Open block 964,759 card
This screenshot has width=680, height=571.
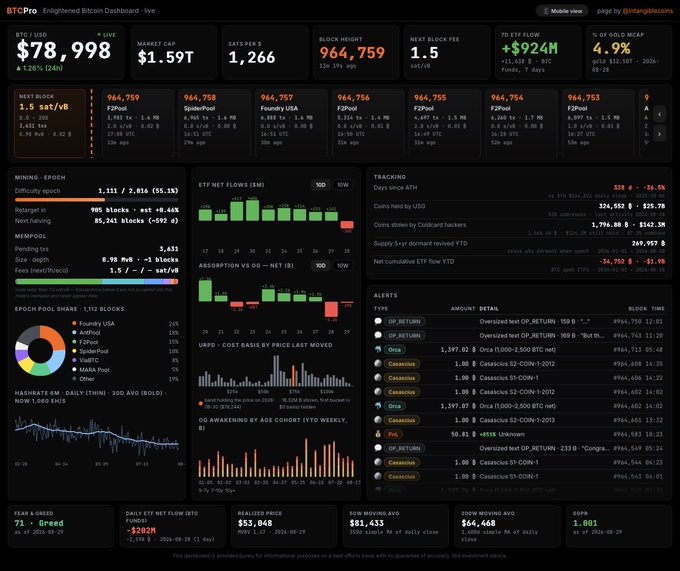[138, 123]
